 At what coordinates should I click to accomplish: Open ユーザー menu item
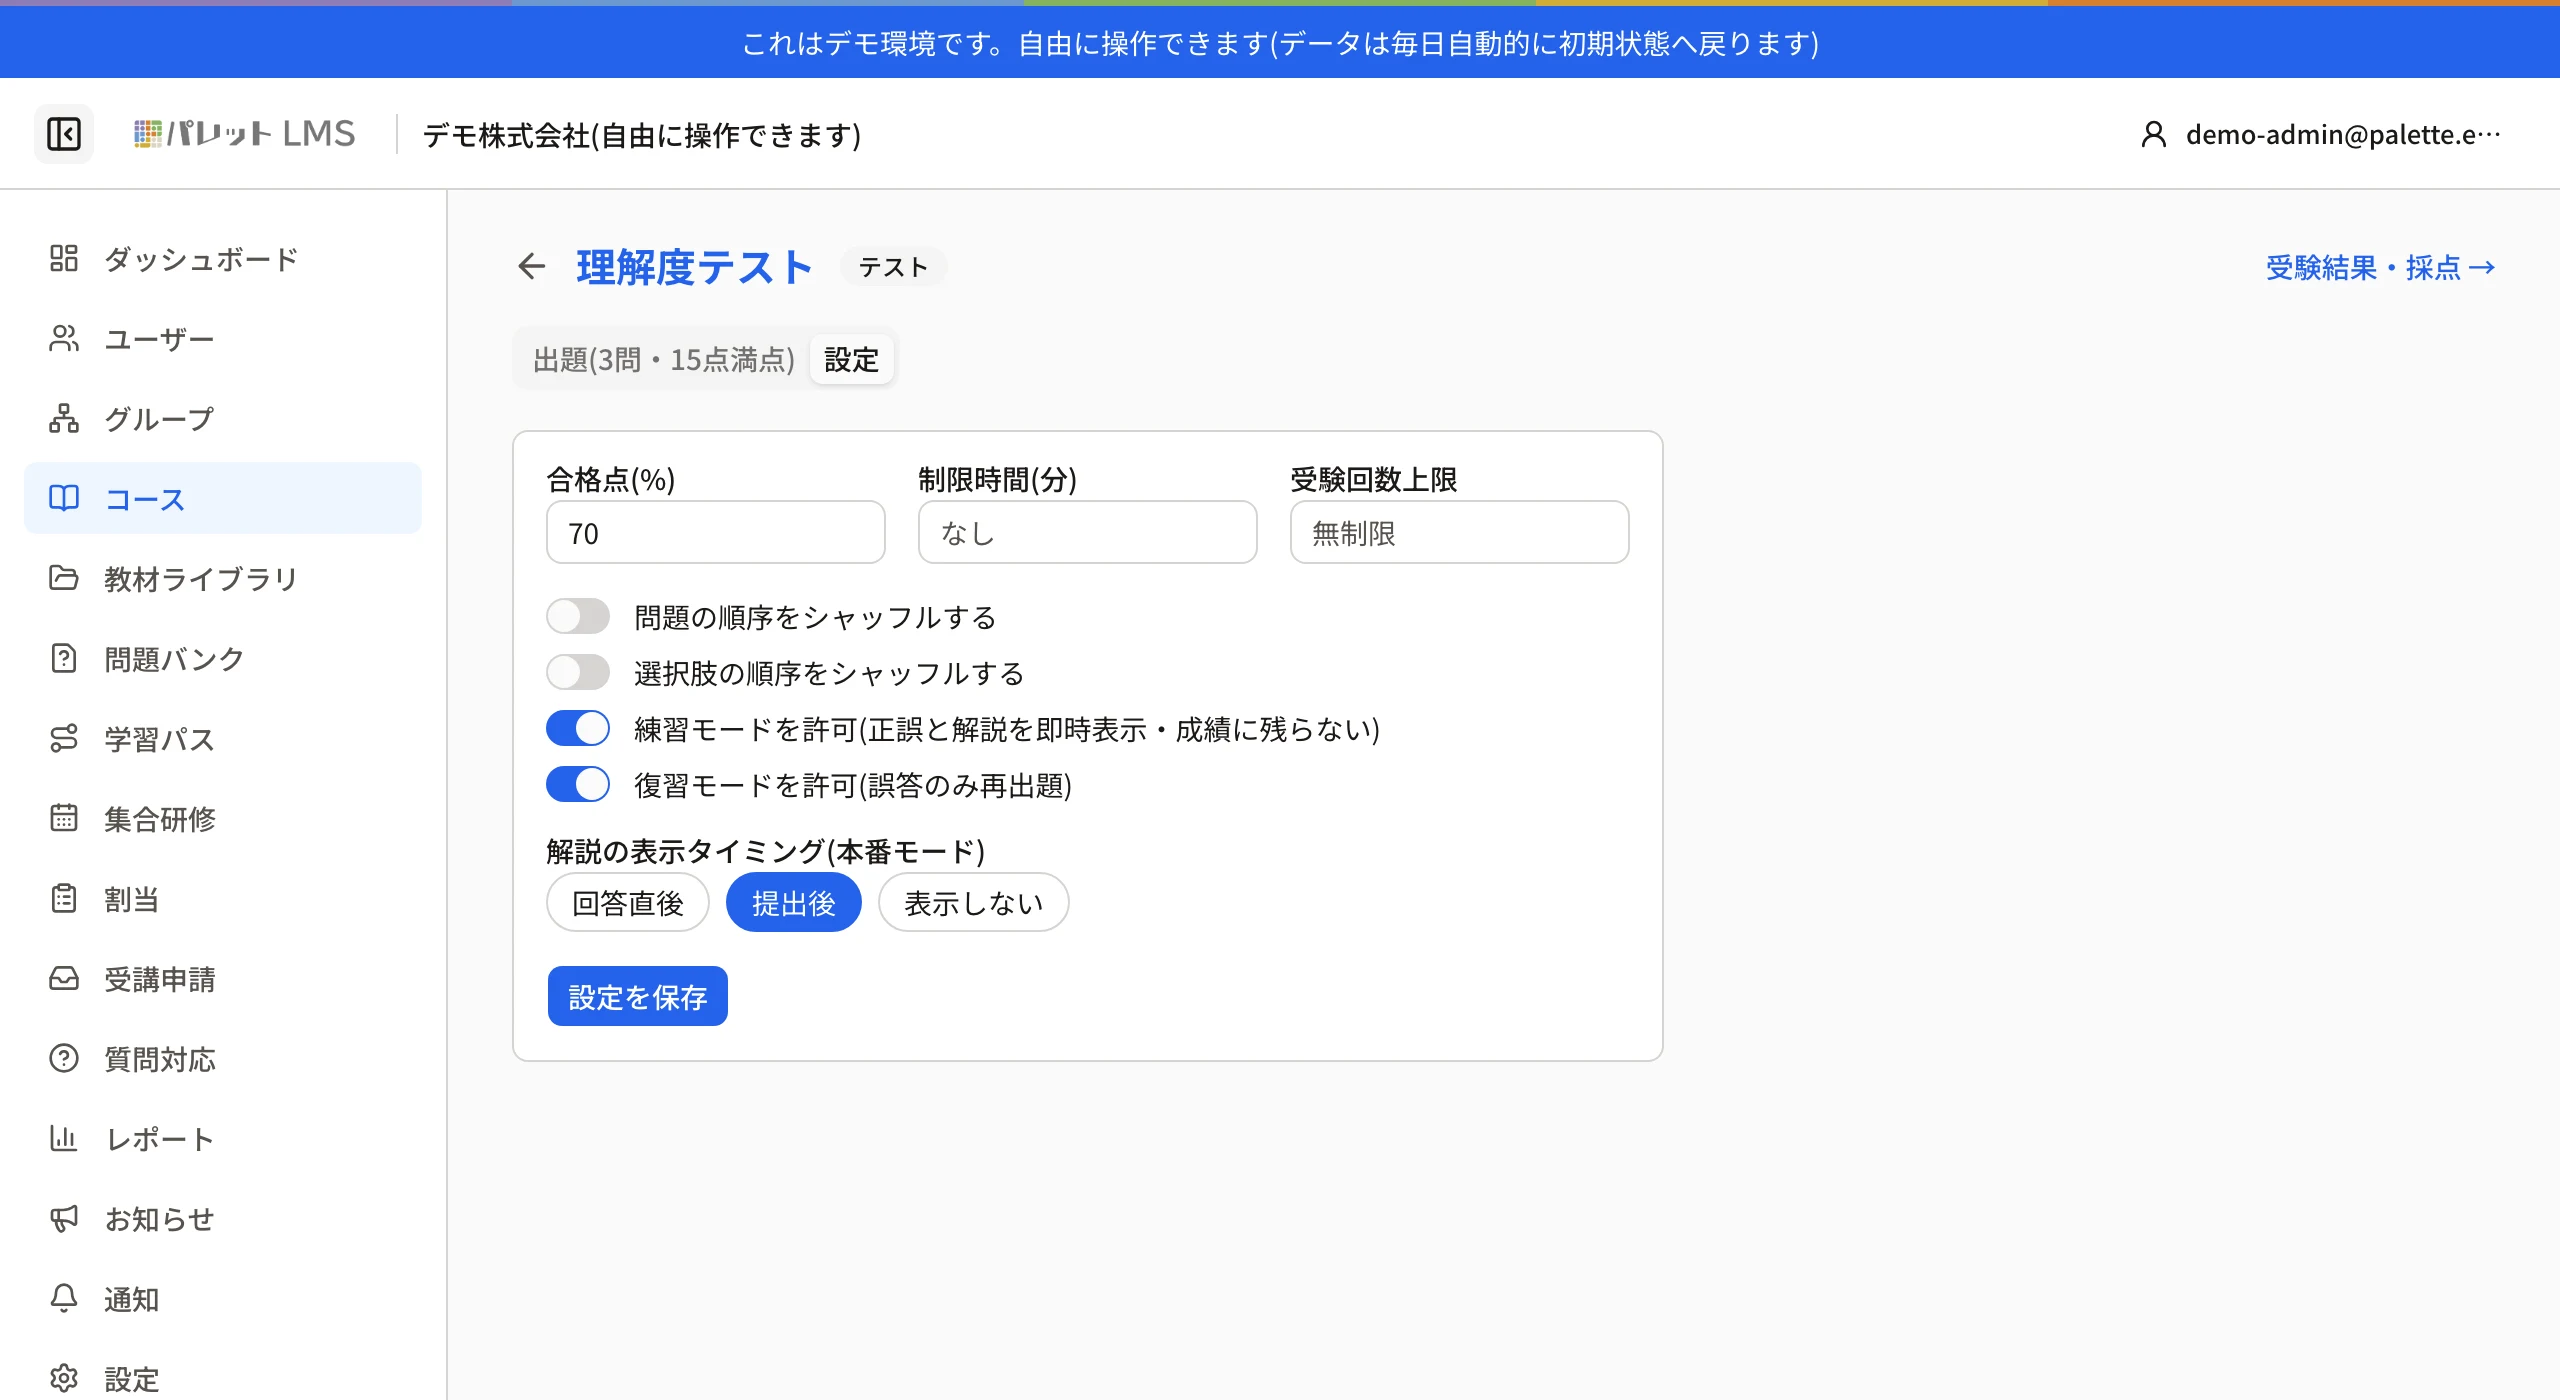pos(223,338)
